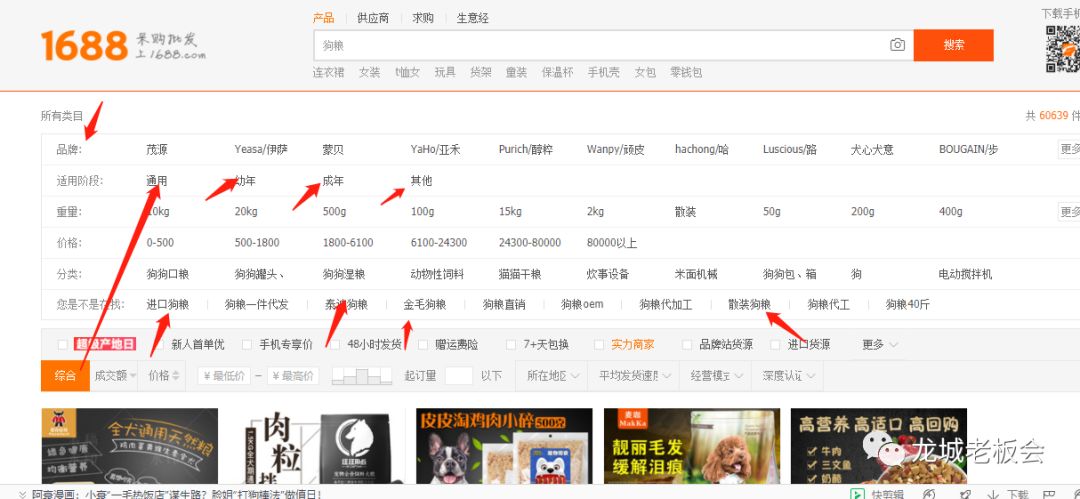The image size is (1080, 499).
Task: Open the 皮皮淘鸡肉小碎 product image
Action: click(x=504, y=446)
